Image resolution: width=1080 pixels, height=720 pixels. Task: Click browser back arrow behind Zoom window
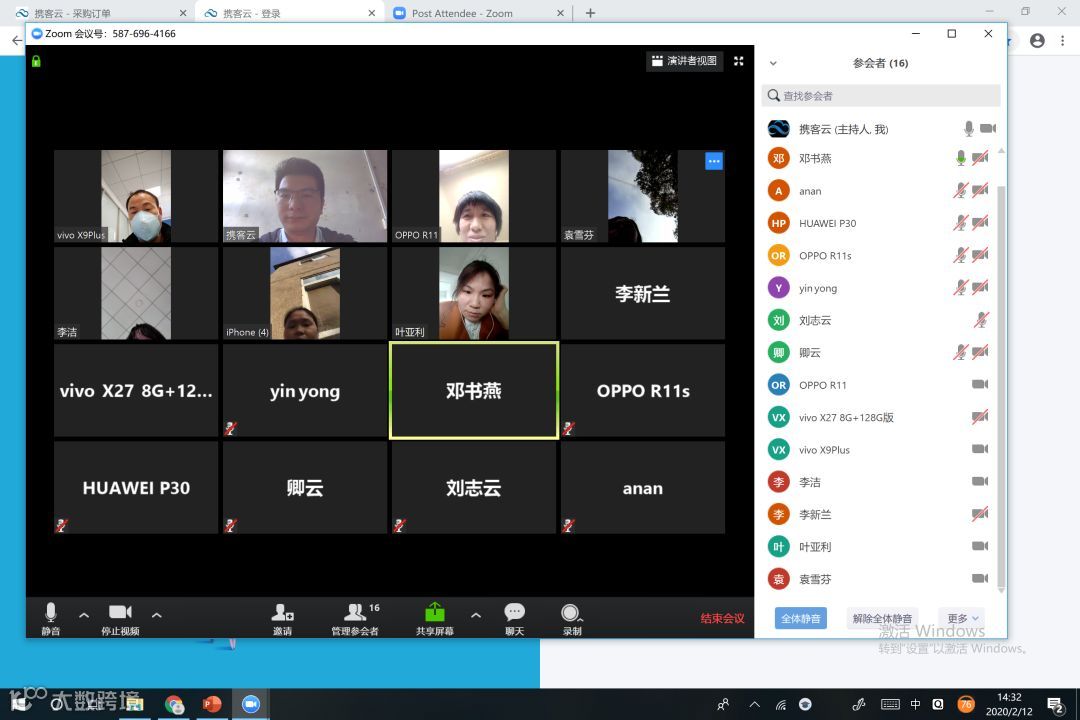(17, 41)
